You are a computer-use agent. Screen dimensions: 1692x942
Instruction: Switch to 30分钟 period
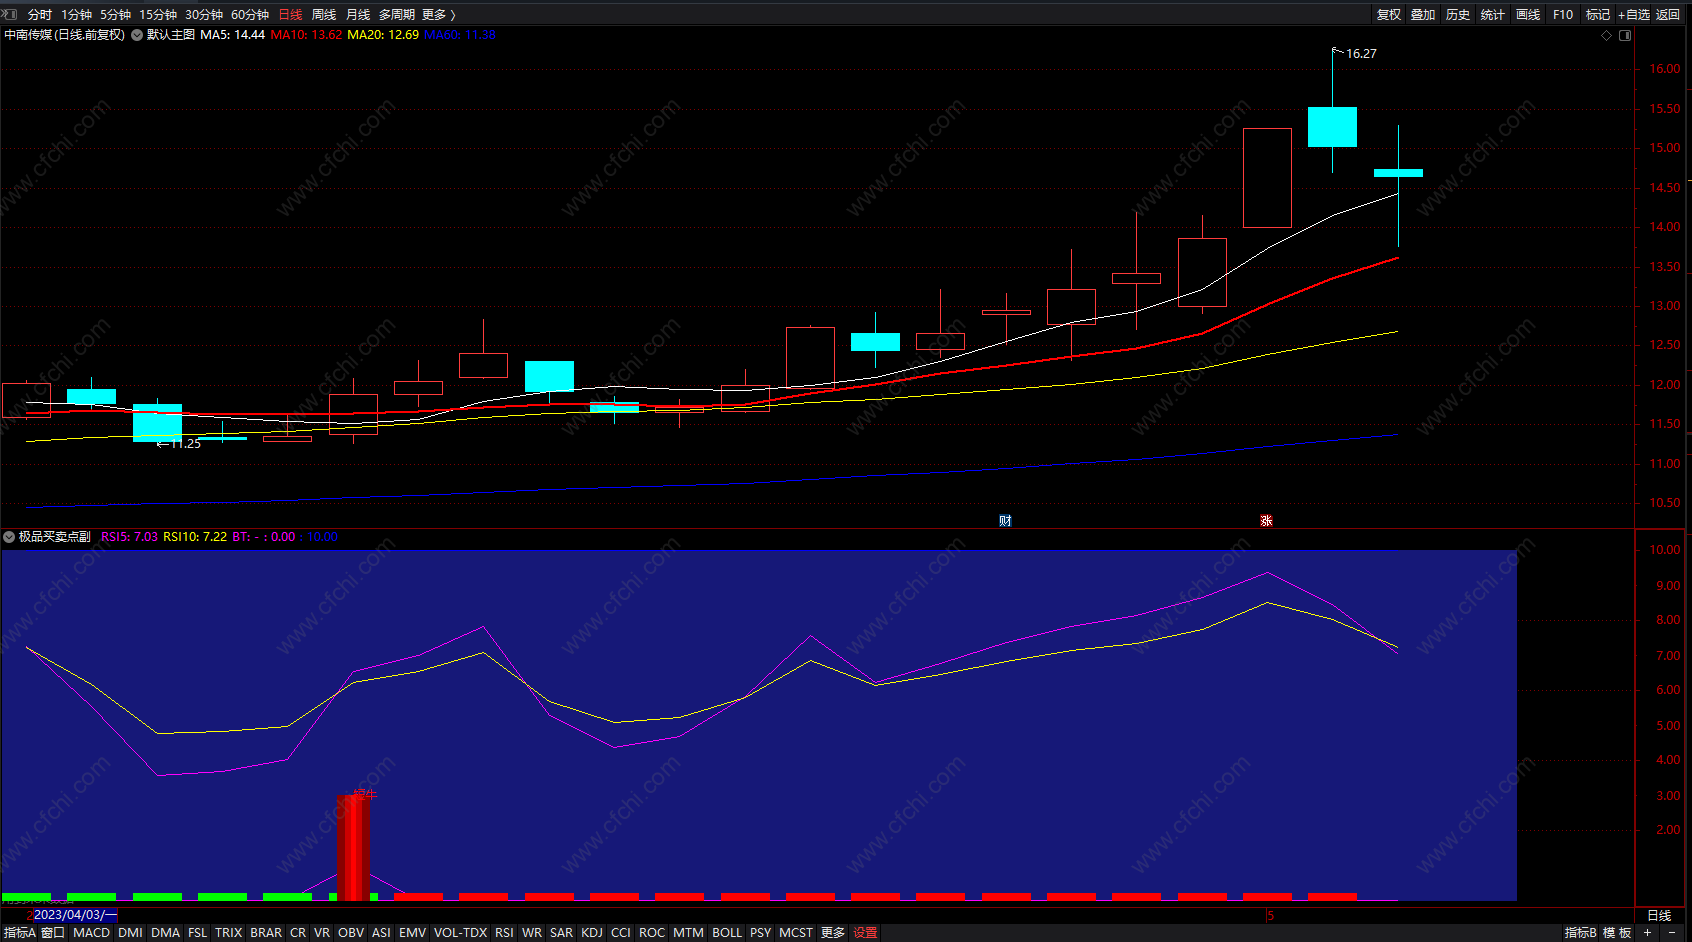[204, 14]
